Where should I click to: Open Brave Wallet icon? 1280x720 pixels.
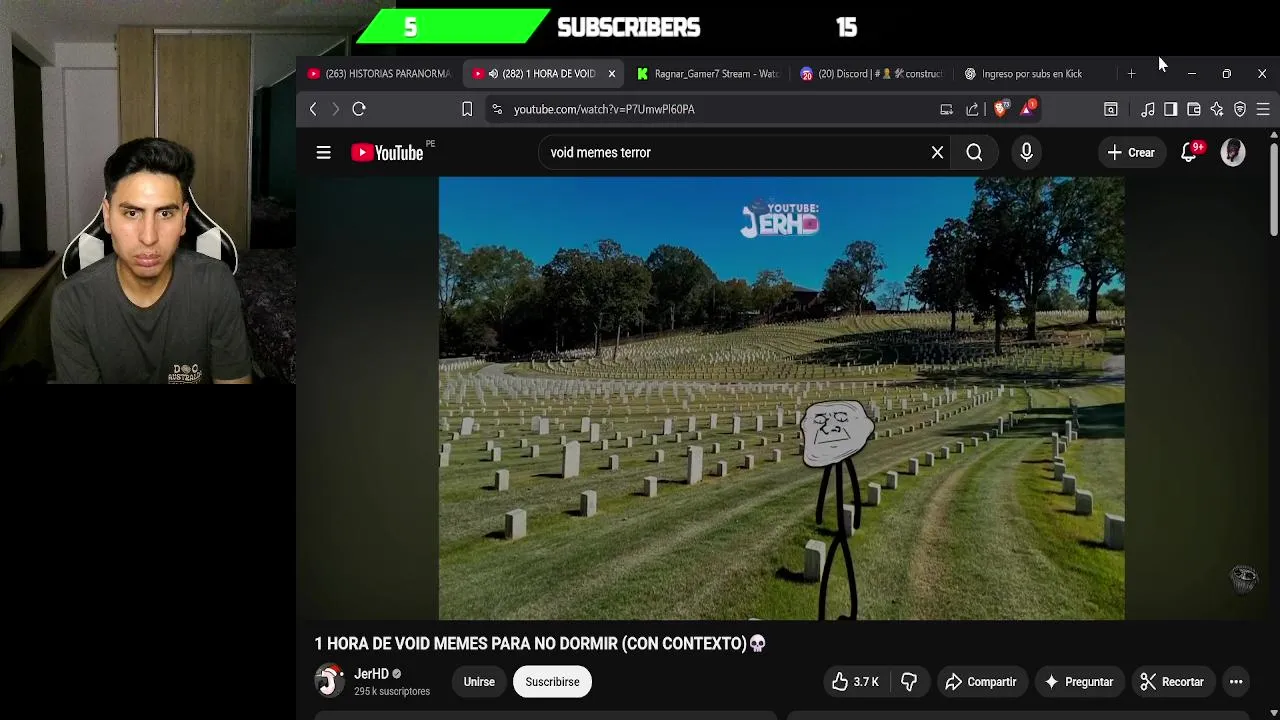pyautogui.click(x=1193, y=109)
